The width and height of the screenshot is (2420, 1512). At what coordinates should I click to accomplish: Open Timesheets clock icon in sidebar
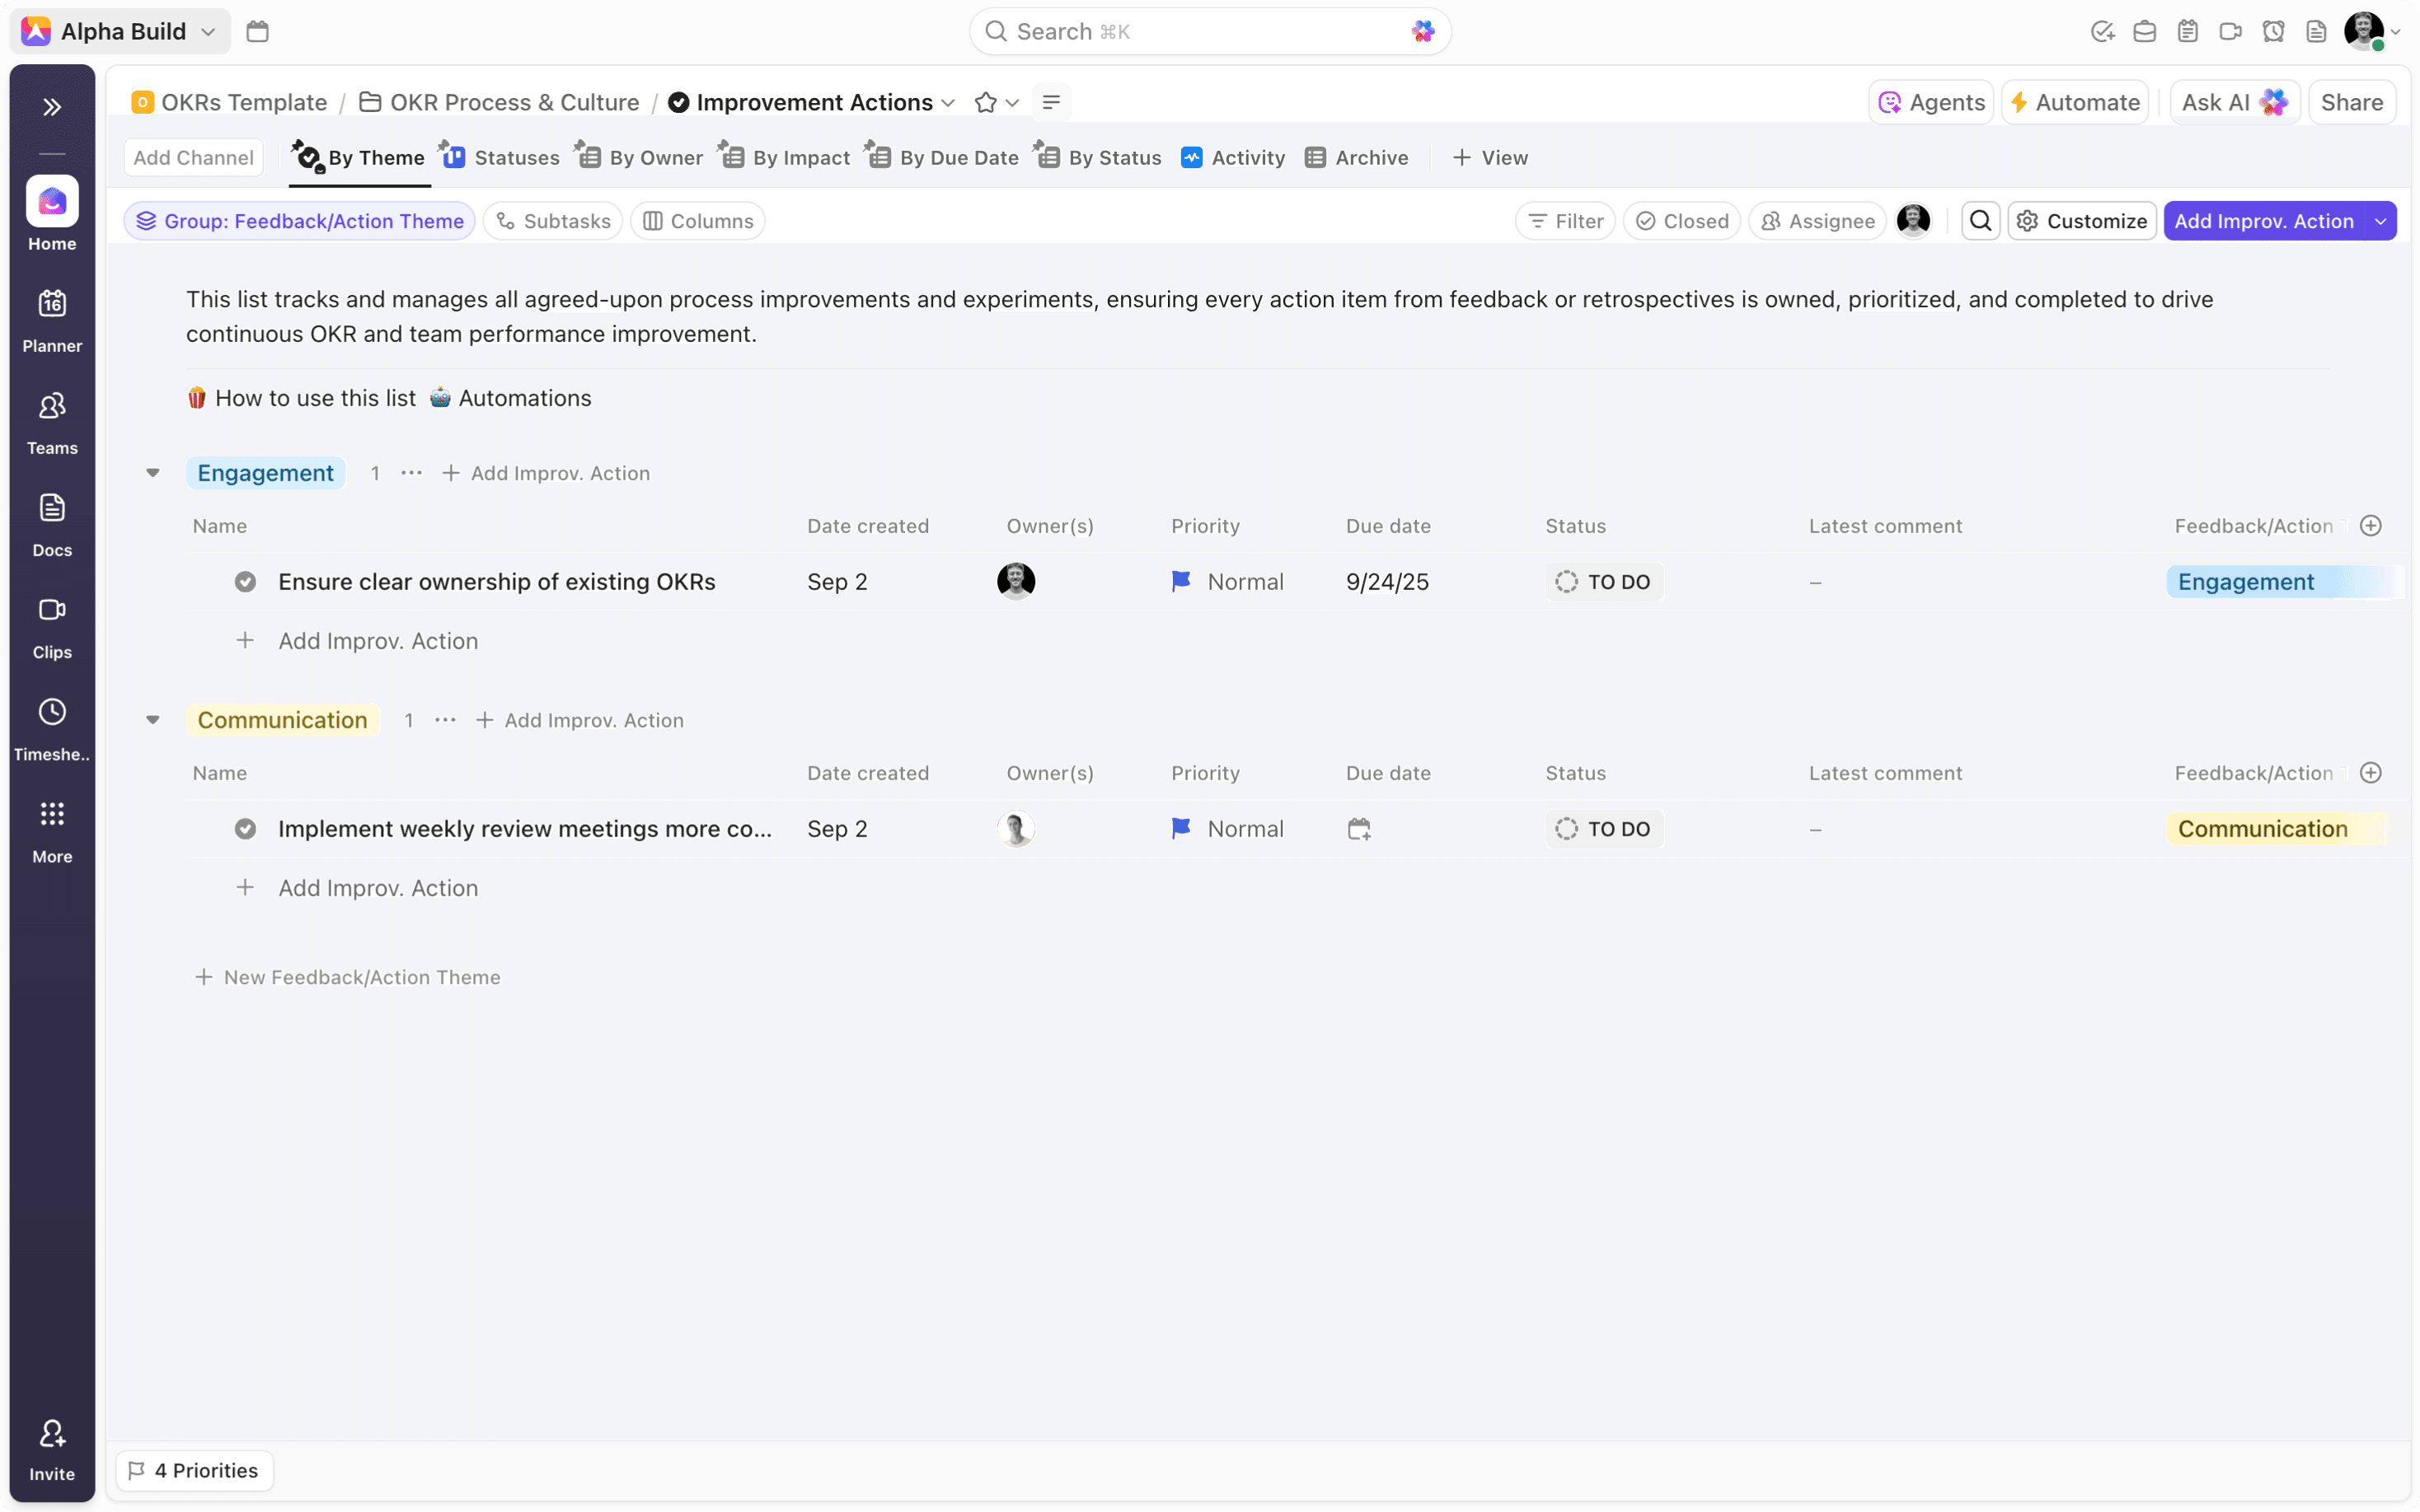click(52, 712)
